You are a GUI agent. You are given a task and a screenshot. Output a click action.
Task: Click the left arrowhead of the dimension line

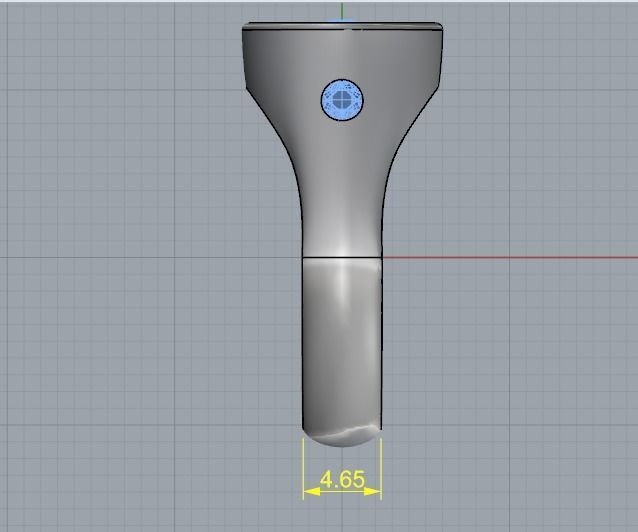[312, 492]
